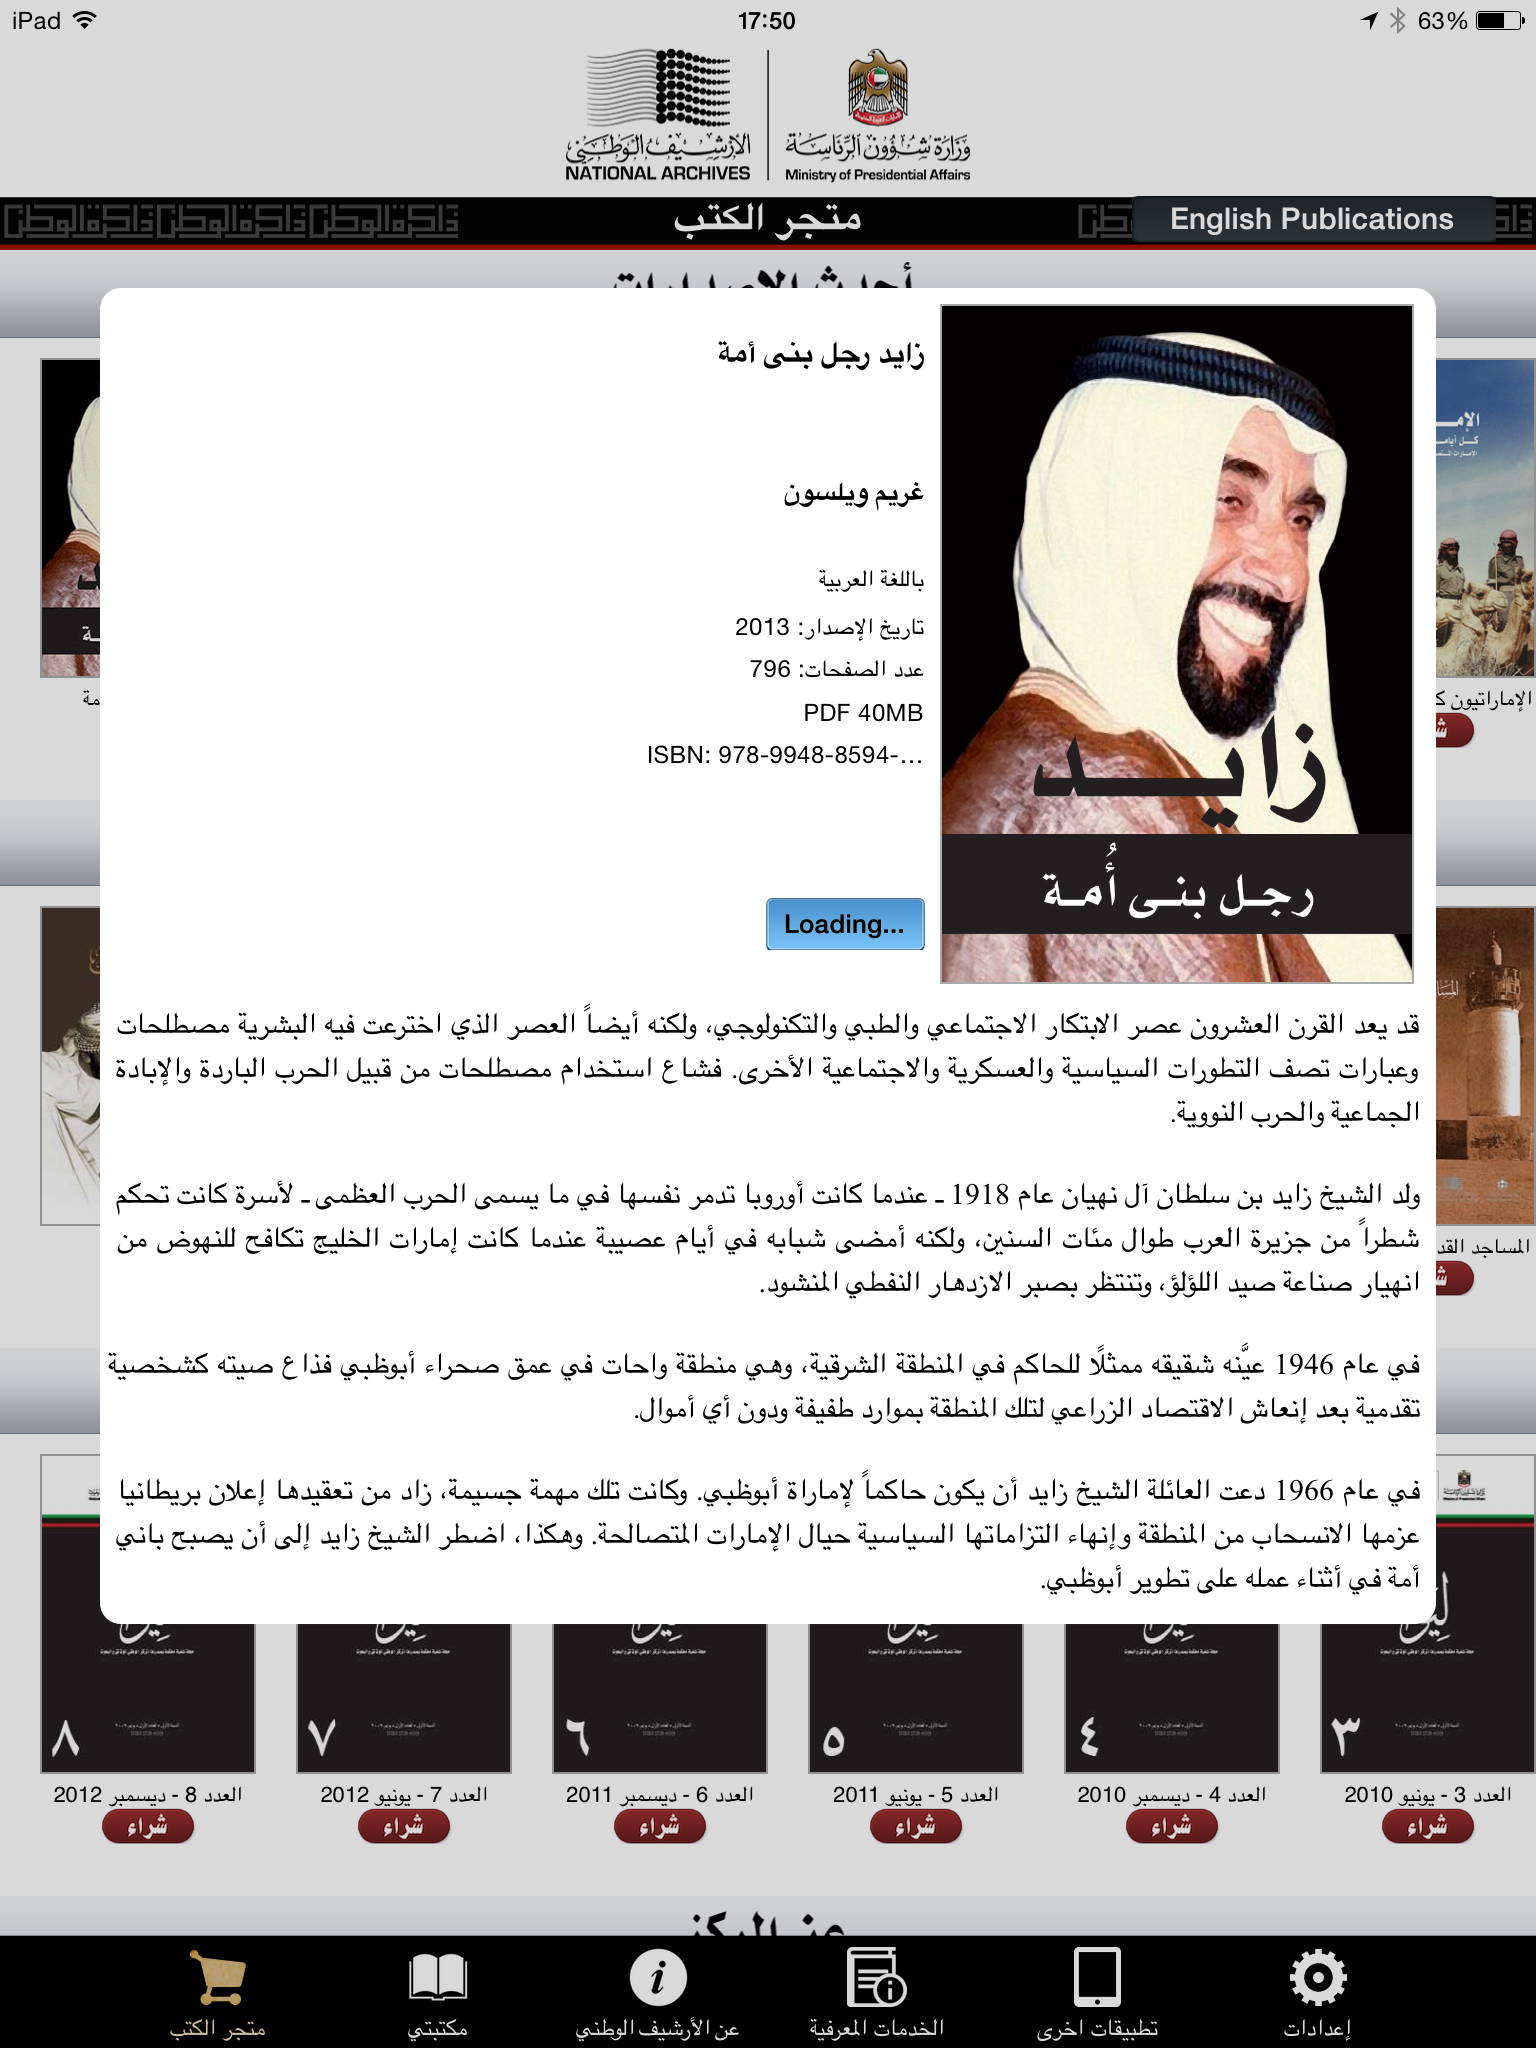Open issue 6 magazine cover thumbnail
This screenshot has height=2048, width=1536.
coord(660,1698)
